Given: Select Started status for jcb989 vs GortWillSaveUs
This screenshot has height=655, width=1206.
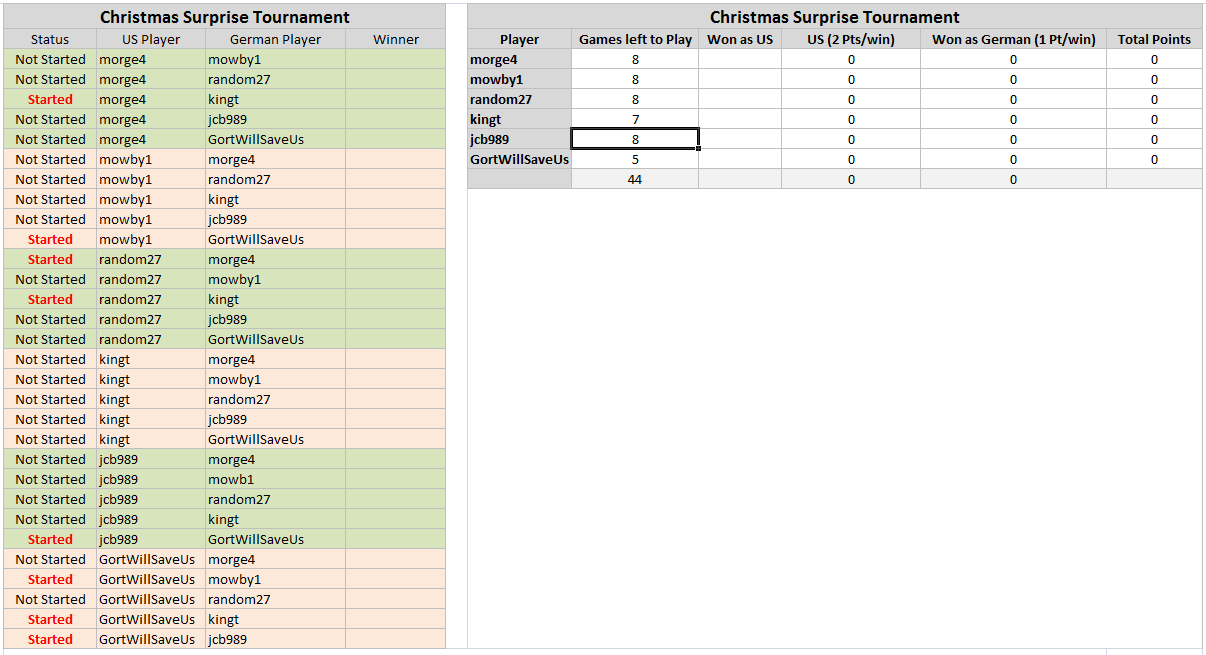Looking at the screenshot, I should (50, 539).
